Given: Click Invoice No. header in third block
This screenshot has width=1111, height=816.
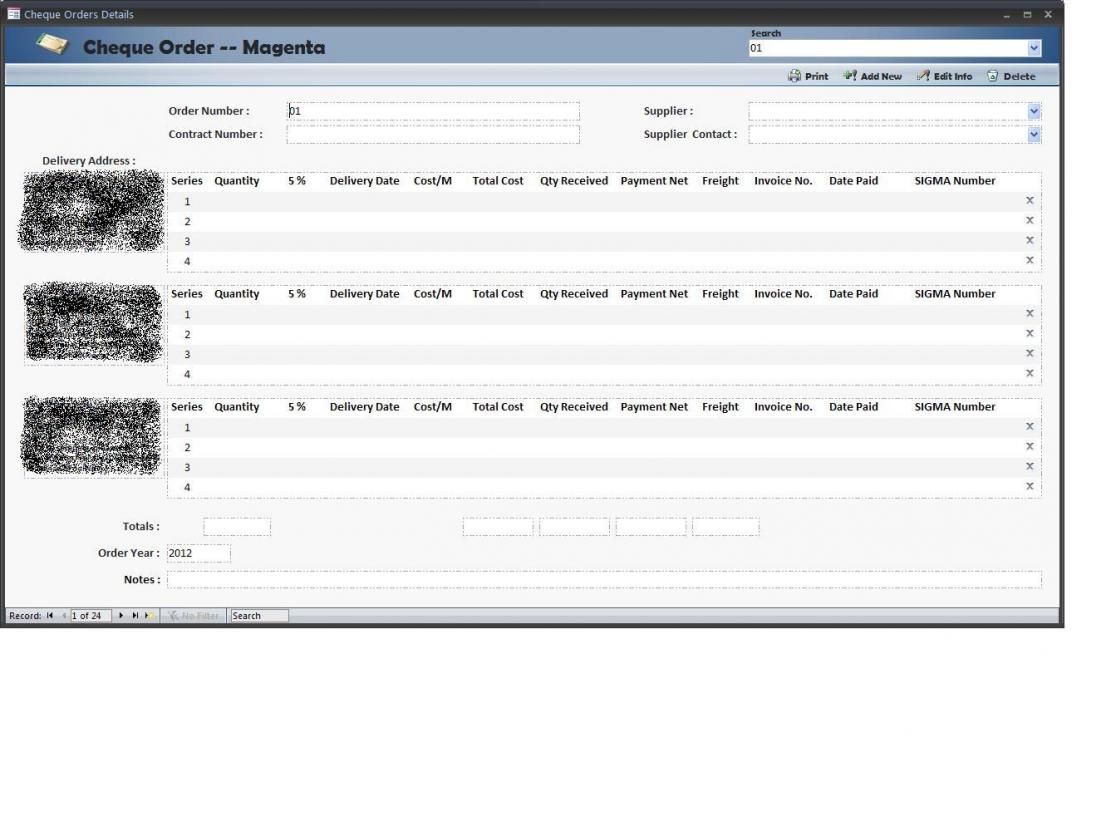Looking at the screenshot, I should pos(783,407).
